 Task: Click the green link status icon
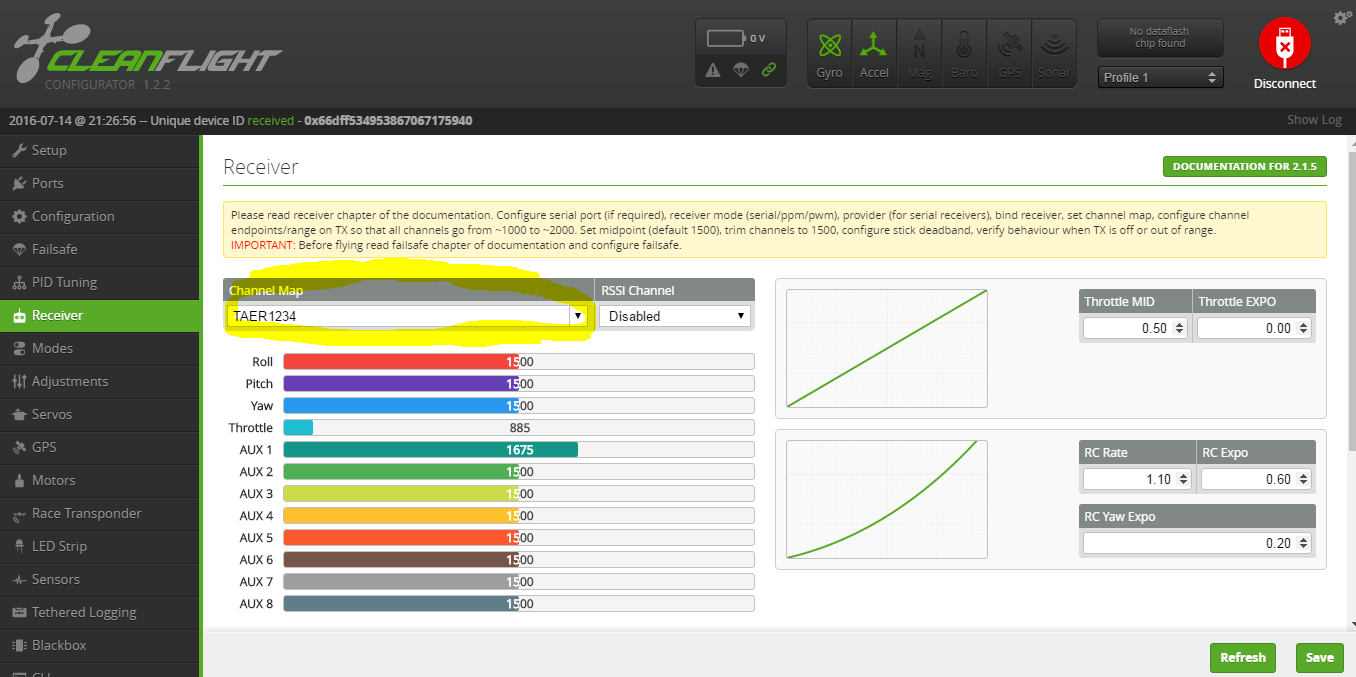pyautogui.click(x=769, y=70)
